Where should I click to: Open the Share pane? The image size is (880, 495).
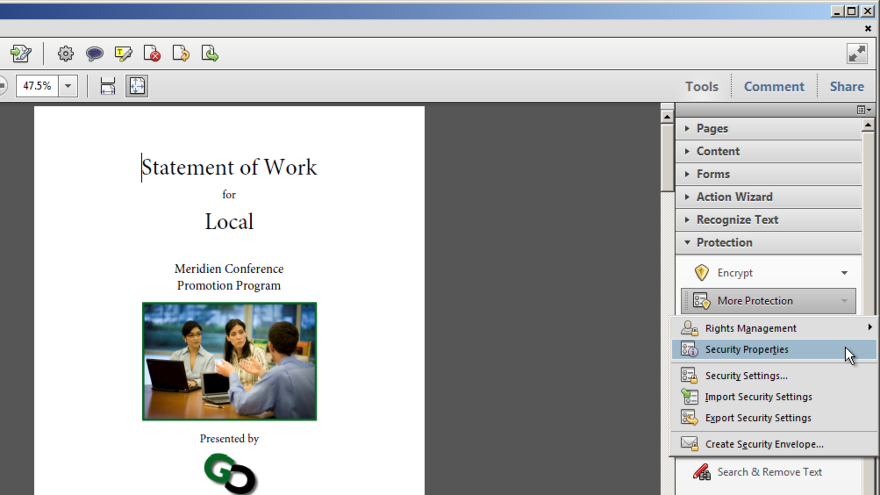tap(847, 86)
